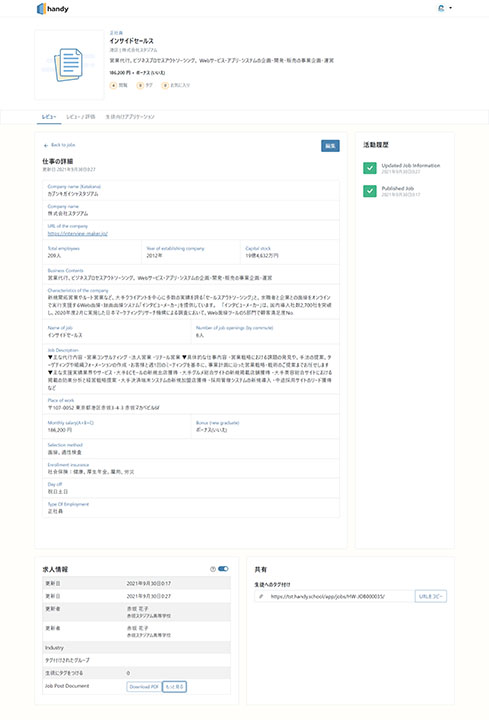
Task: Click the help question mark icon in 求人情報
Action: (x=213, y=569)
